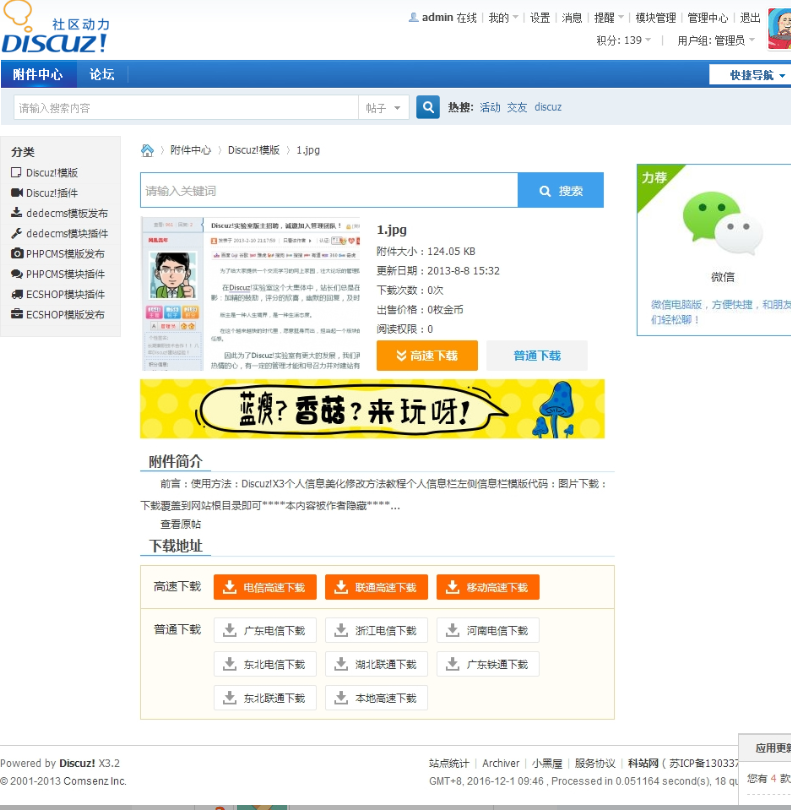The image size is (791, 810).
Task: Open 模块管理 in top menu
Action: [656, 18]
